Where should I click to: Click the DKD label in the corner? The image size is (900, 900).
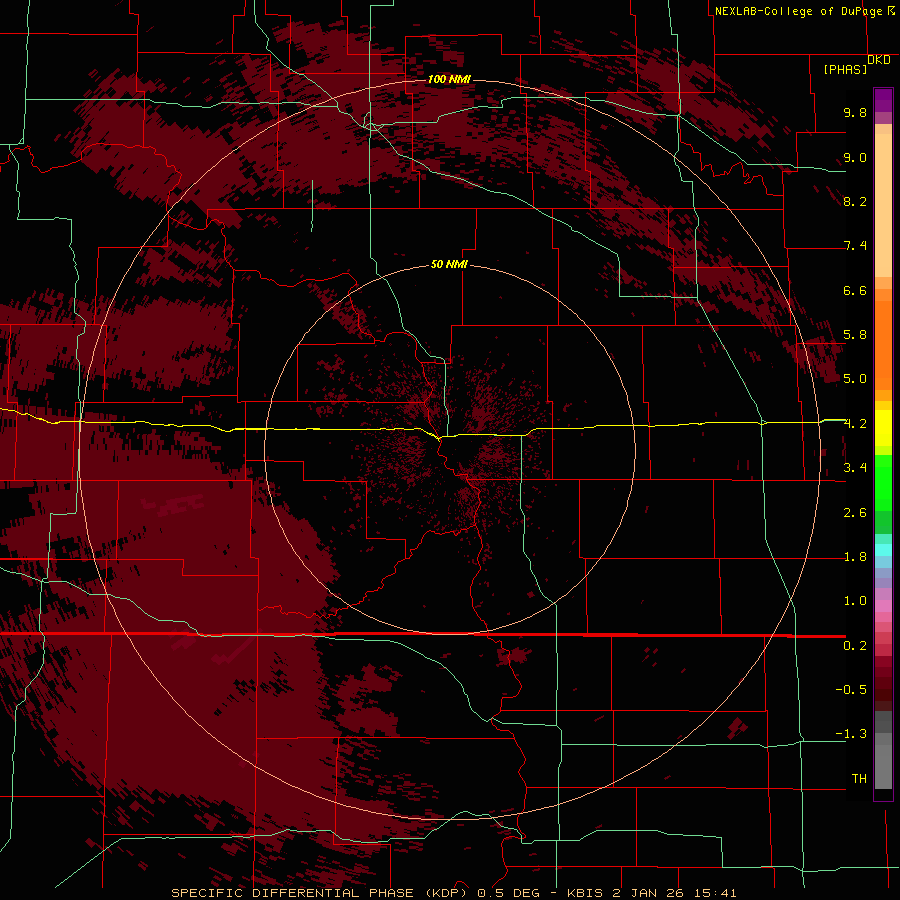pyautogui.click(x=879, y=60)
